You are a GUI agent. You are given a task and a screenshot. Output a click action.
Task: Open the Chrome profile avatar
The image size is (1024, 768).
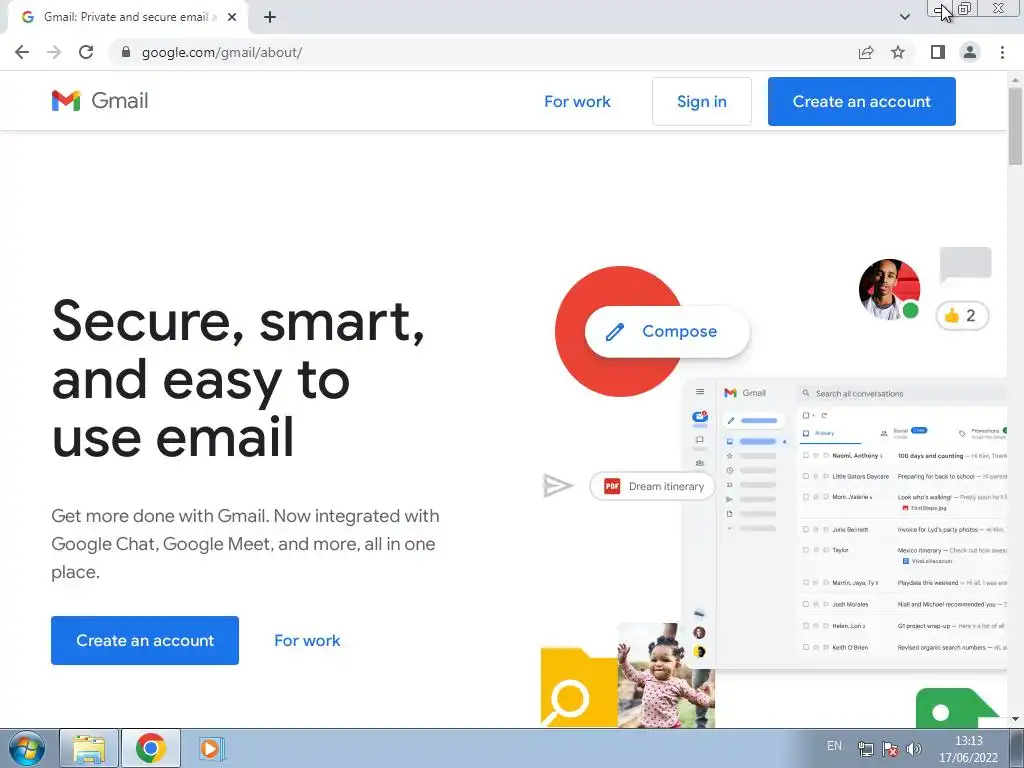coord(970,52)
